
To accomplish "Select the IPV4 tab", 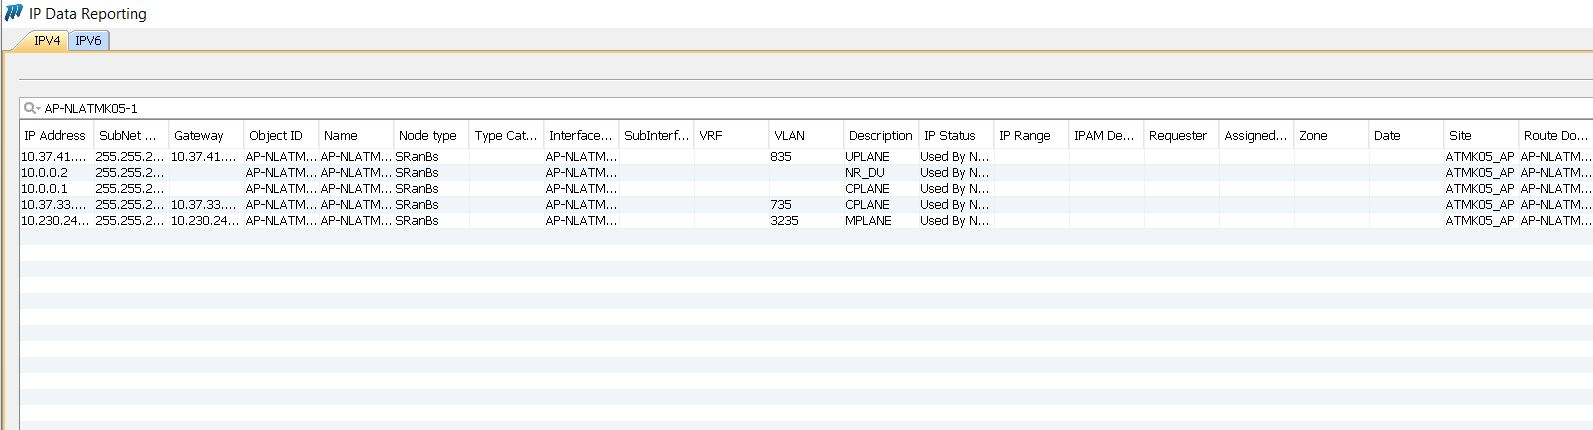I will [x=47, y=41].
